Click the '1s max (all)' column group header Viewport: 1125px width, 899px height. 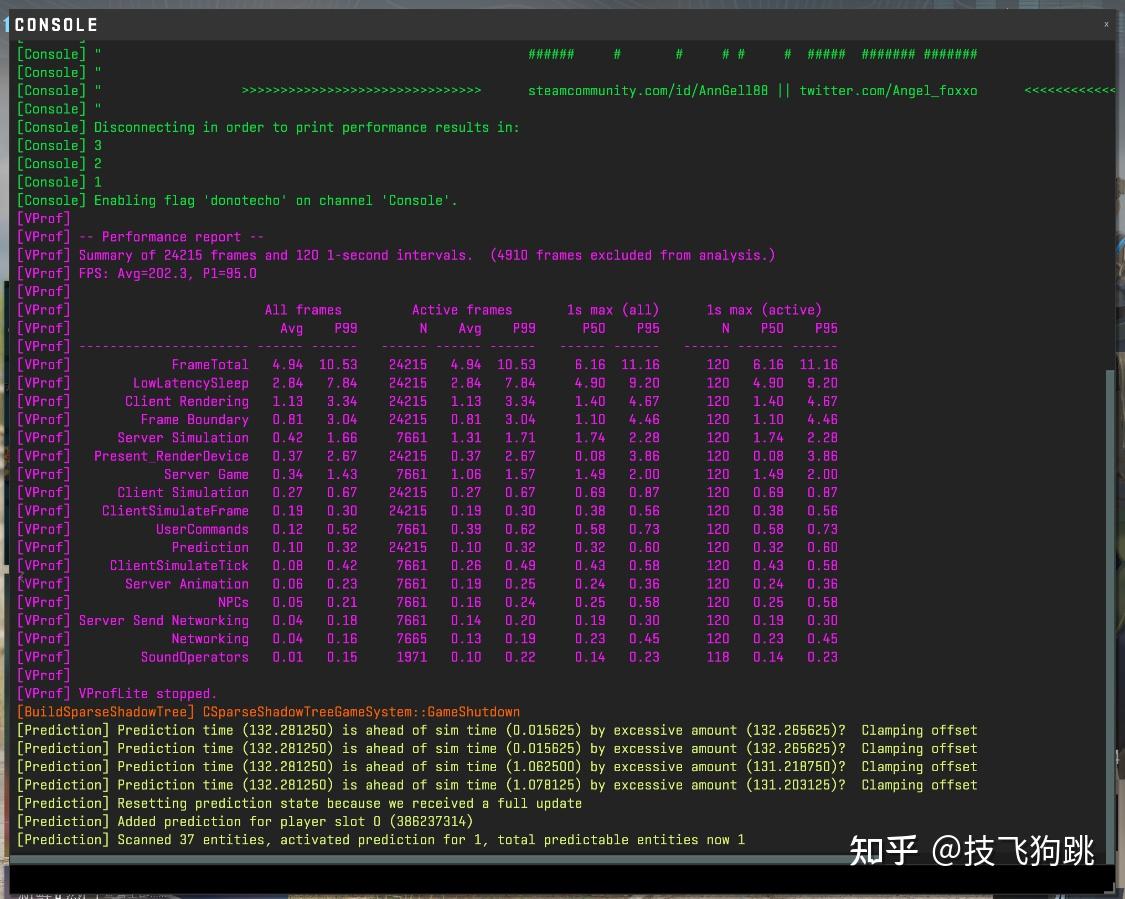pyautogui.click(x=613, y=310)
